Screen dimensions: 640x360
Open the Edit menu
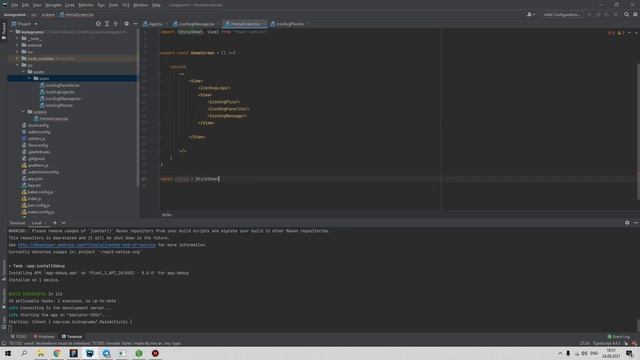coord(25,5)
